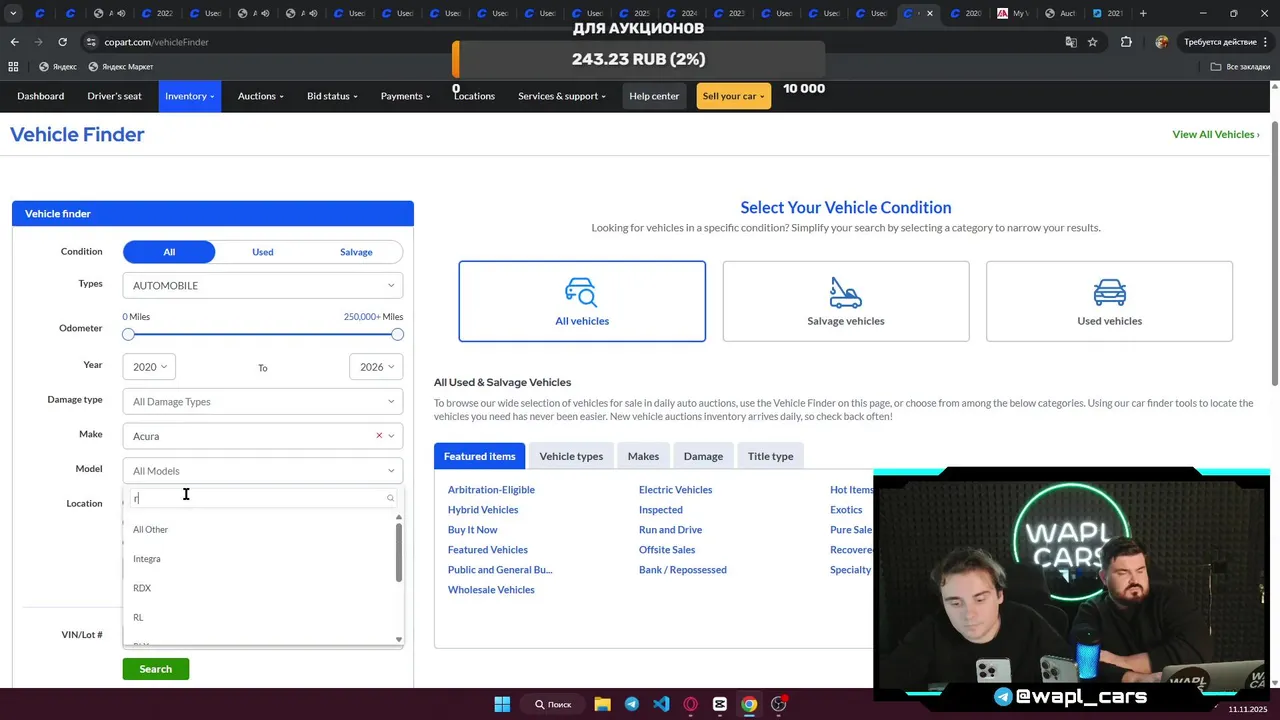Image resolution: width=1280 pixels, height=720 pixels.
Task: Open the Яндекс Маркет bookmark
Action: point(121,67)
